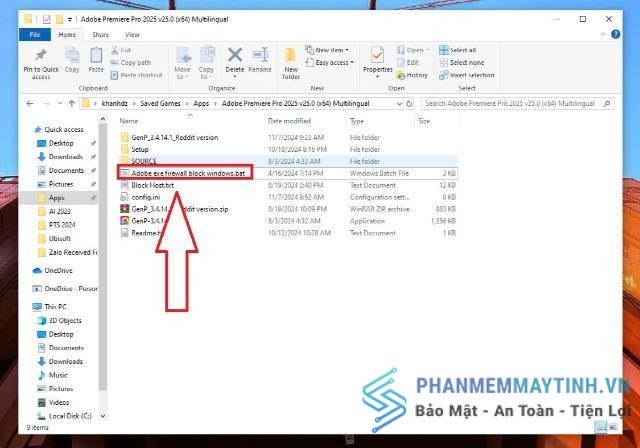The height and width of the screenshot is (448, 640).
Task: Select Adobe exe firewall block windows.bat
Action: coord(188,173)
